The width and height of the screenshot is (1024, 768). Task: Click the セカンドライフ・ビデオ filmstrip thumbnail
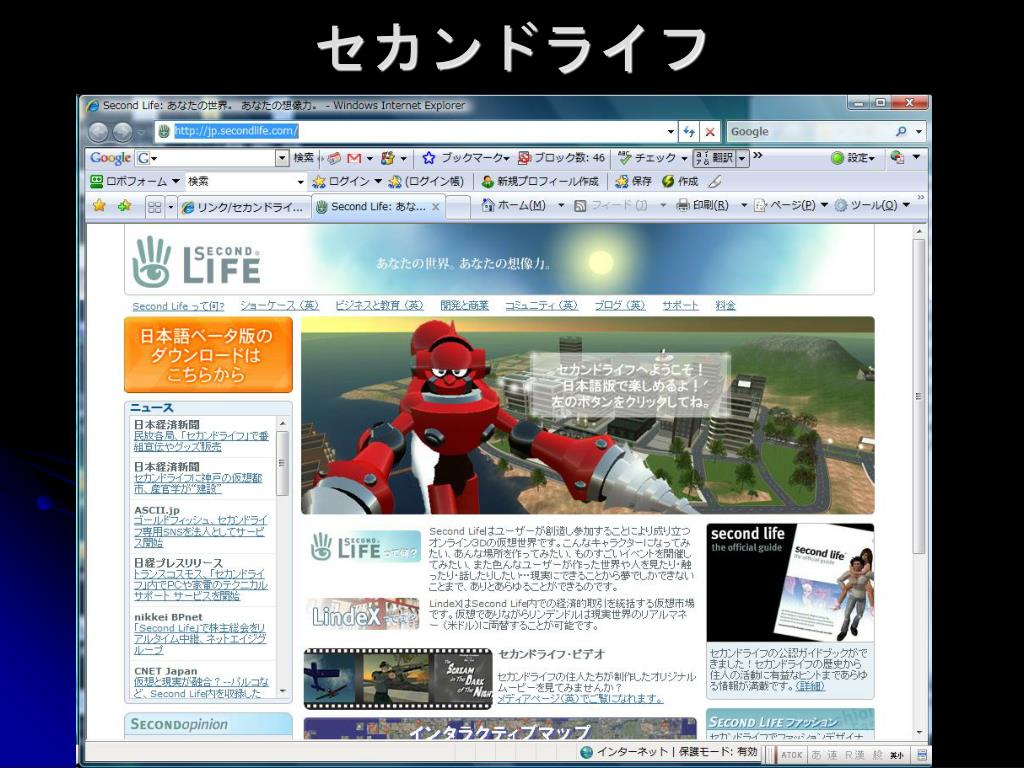point(398,679)
